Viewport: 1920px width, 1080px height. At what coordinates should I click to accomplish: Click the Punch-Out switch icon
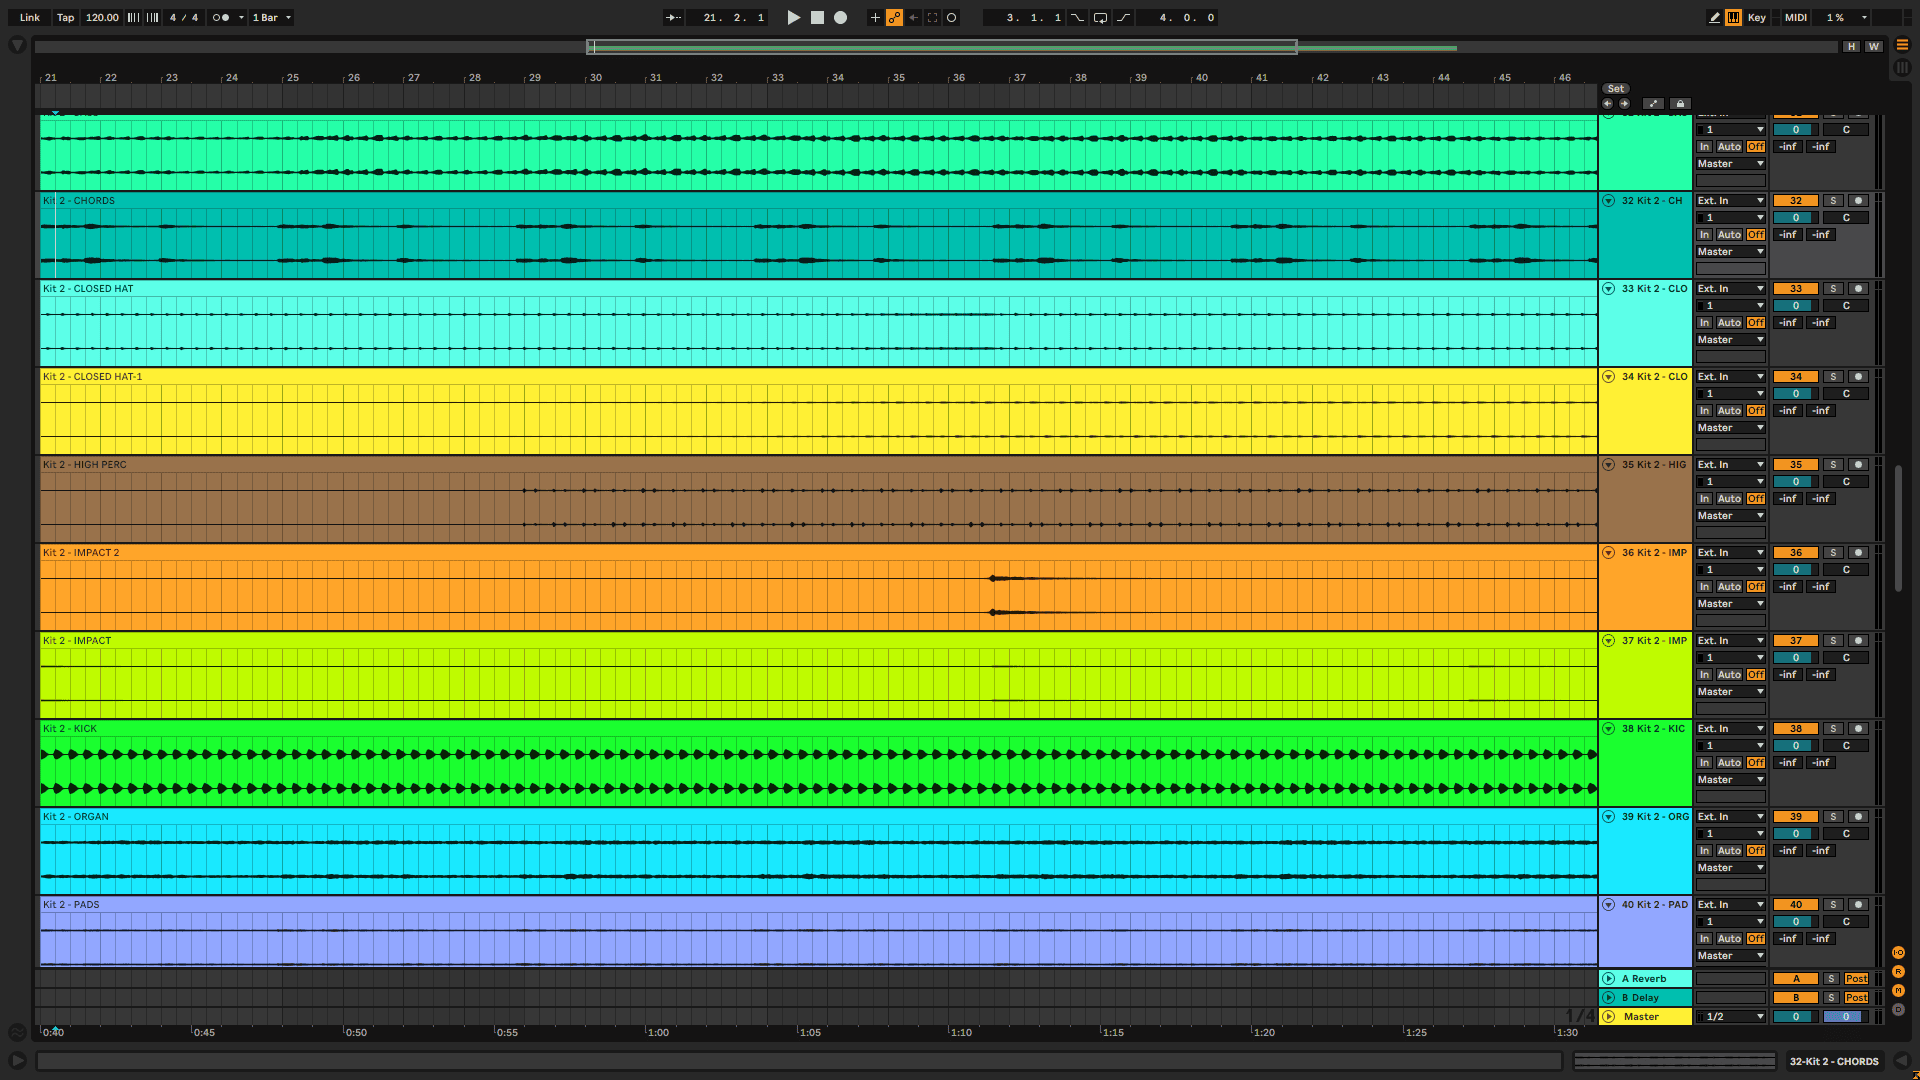pyautogui.click(x=1123, y=17)
